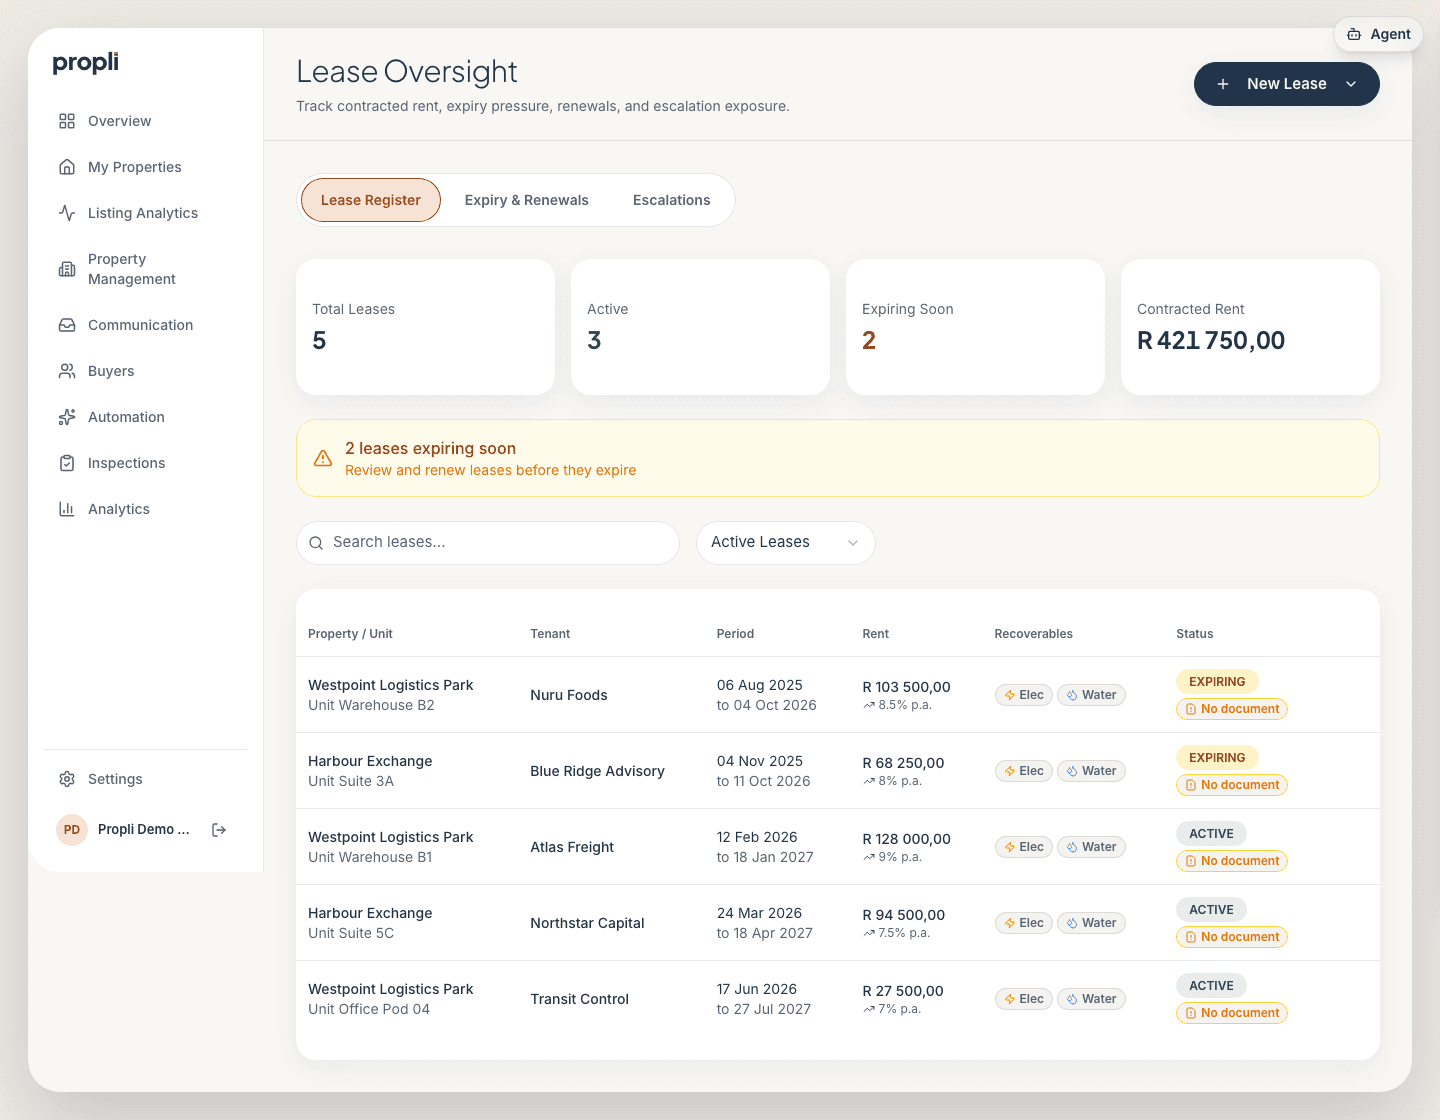Screen dimensions: 1440x1120
Task: Click the magnifier icon in search box
Action: pyautogui.click(x=316, y=543)
